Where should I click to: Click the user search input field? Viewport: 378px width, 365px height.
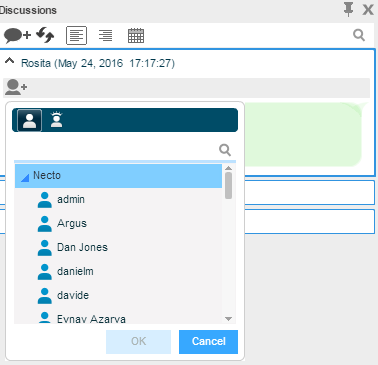115,150
